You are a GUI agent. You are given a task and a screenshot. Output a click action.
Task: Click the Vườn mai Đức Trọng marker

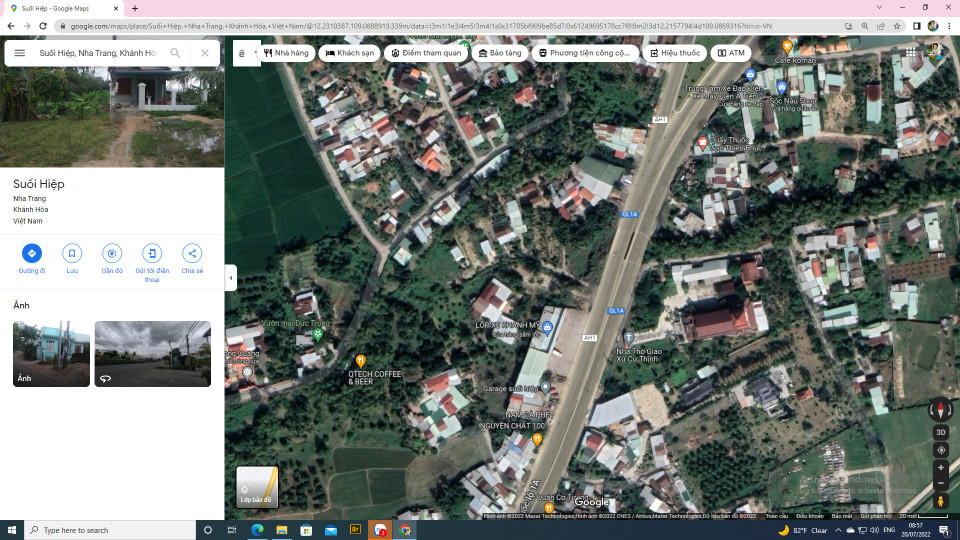pos(317,334)
